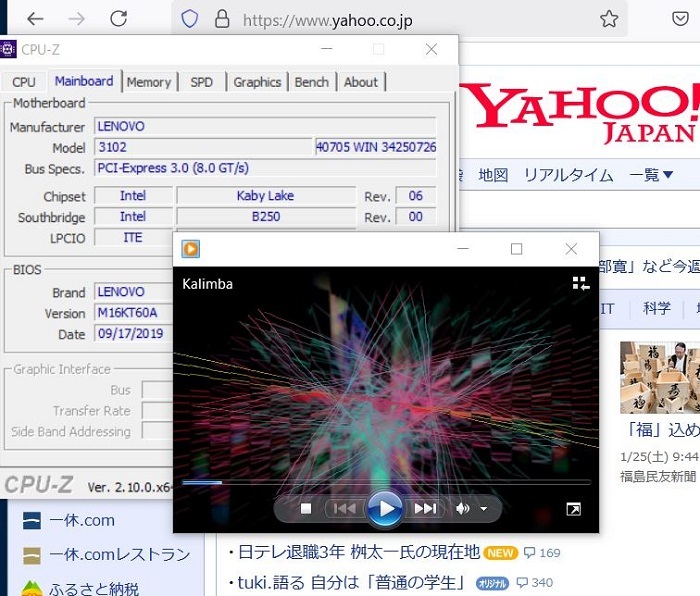Click the Windows Media Player app icon
Image resolution: width=700 pixels, height=596 pixels.
[191, 249]
